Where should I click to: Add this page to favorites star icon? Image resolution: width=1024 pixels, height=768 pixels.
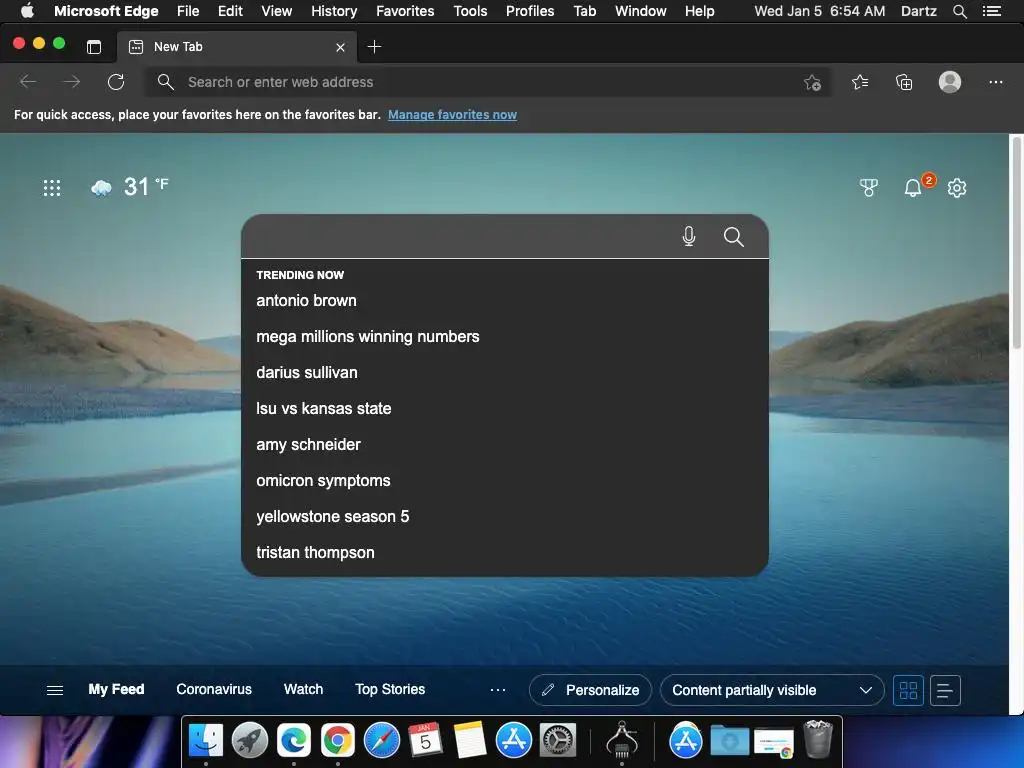(812, 82)
